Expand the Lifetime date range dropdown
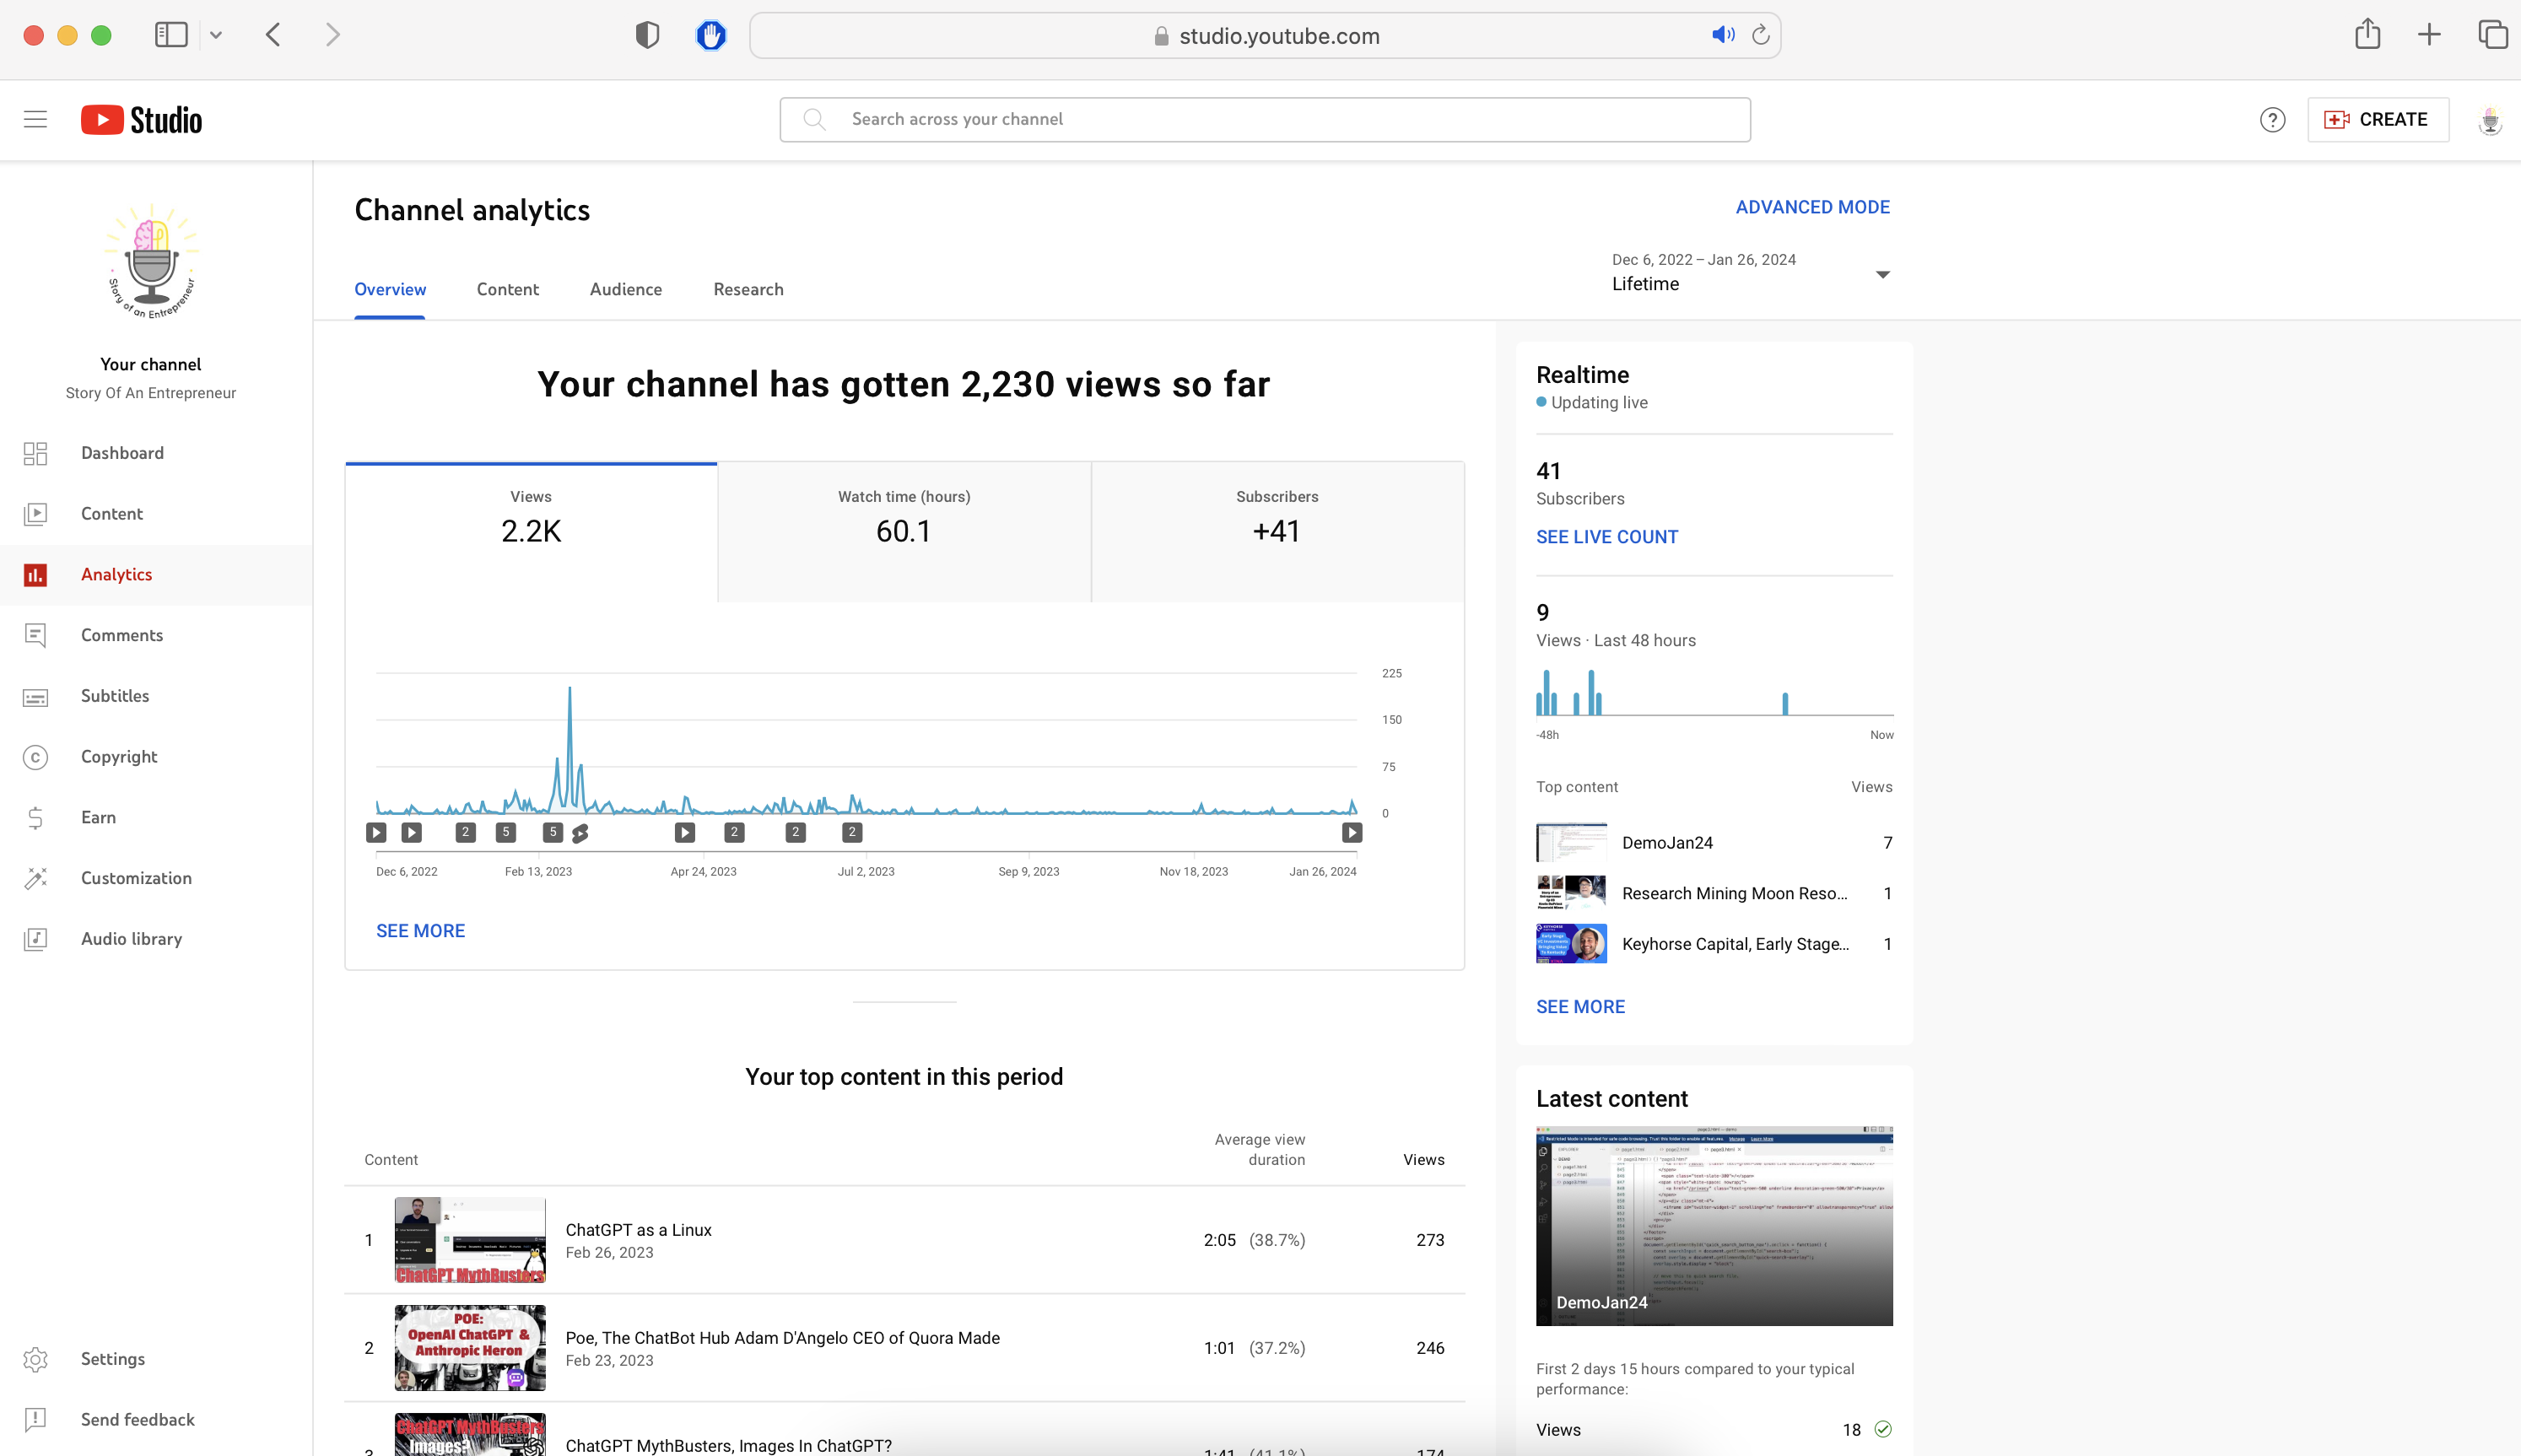Screen dimensions: 2521x1456 [x=1751, y=273]
